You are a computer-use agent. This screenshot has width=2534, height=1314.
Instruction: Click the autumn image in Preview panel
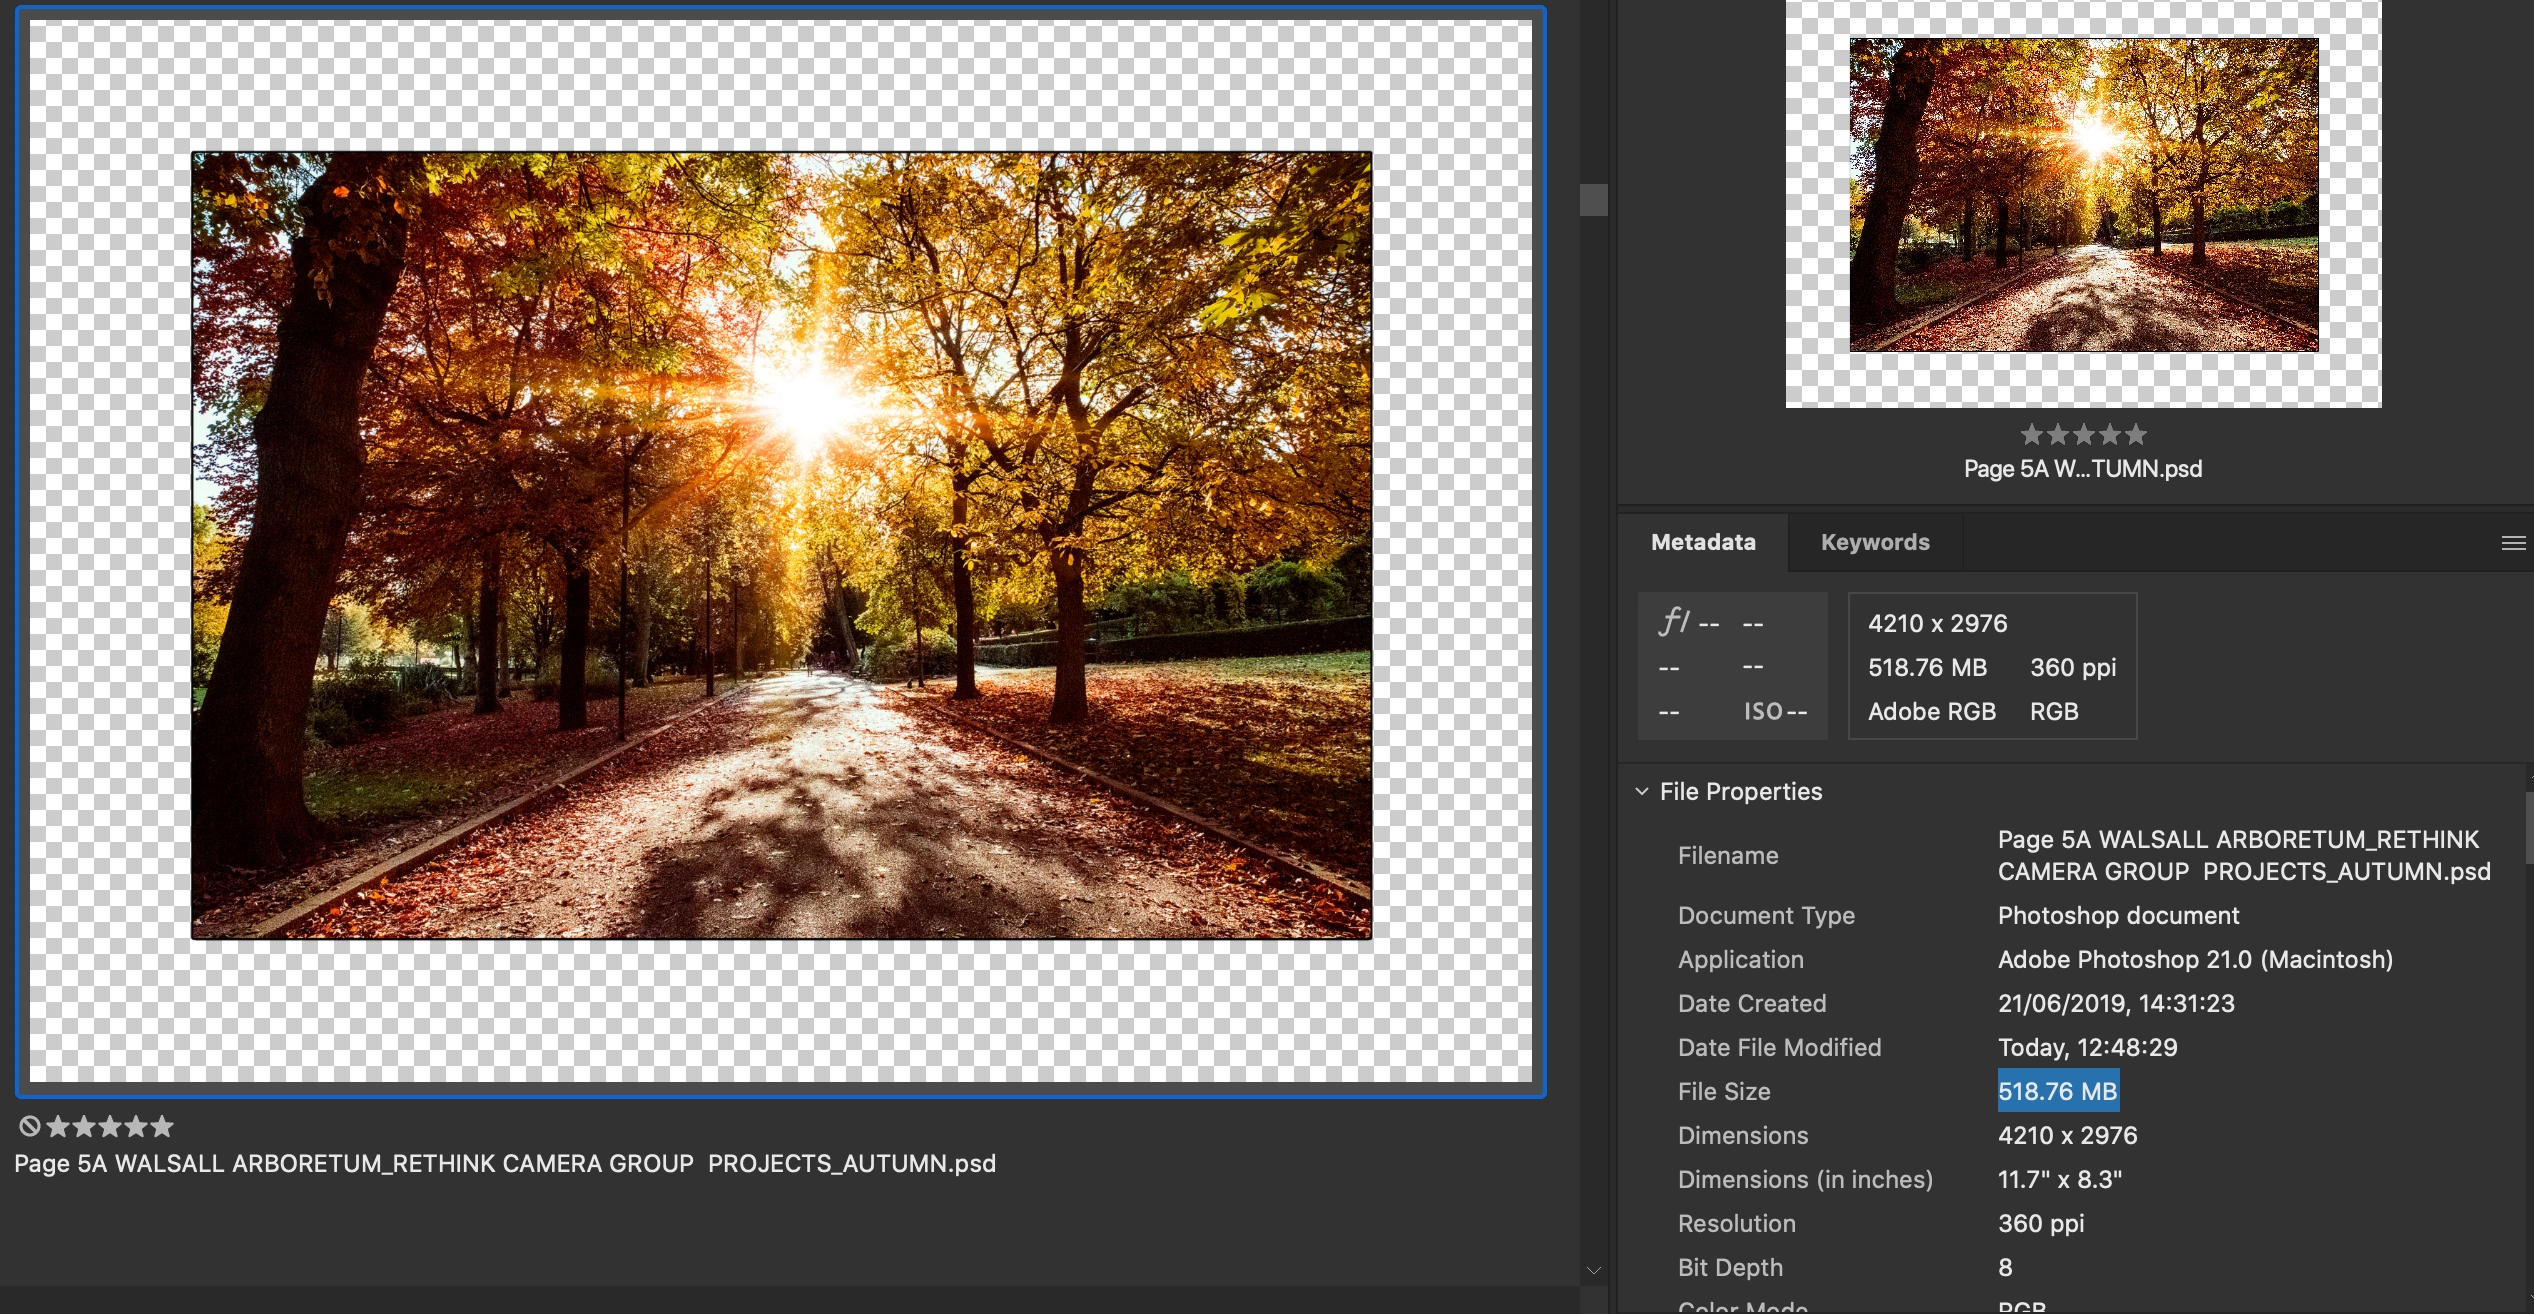point(2083,195)
